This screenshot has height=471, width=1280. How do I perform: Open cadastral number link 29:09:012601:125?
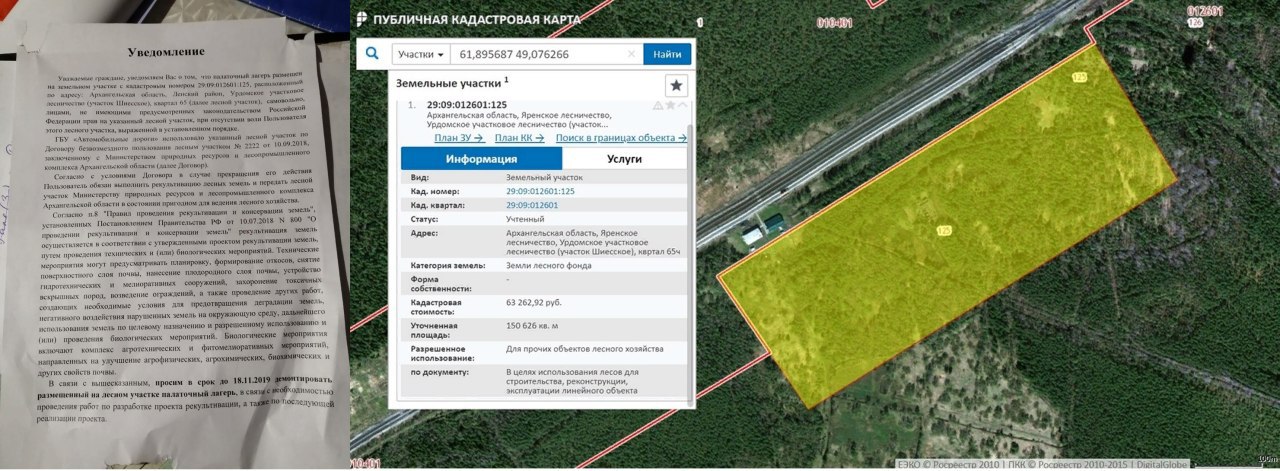540,190
